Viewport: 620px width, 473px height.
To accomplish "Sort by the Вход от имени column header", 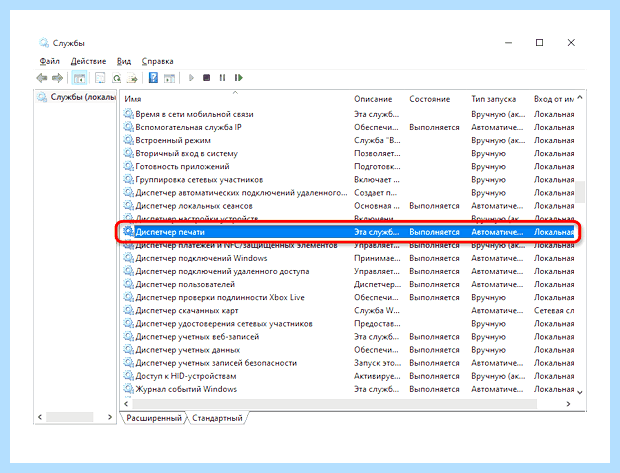I will click(x=553, y=99).
